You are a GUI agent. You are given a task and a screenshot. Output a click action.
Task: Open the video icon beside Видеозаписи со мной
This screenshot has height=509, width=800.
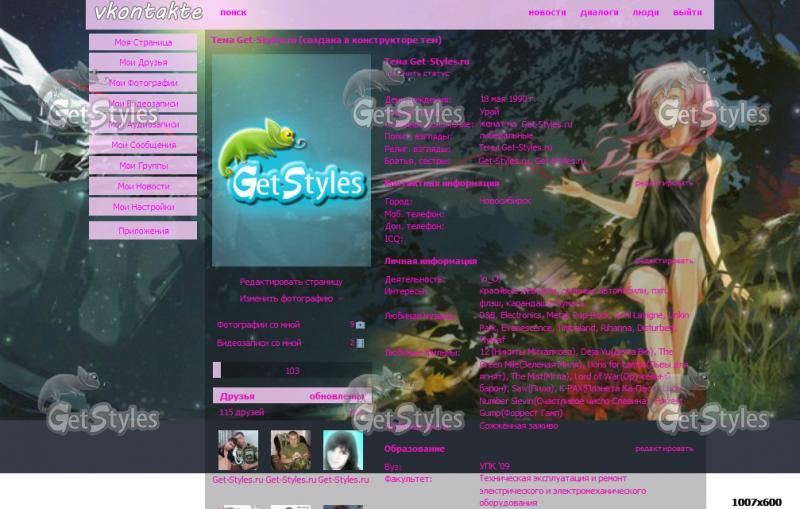click(360, 343)
